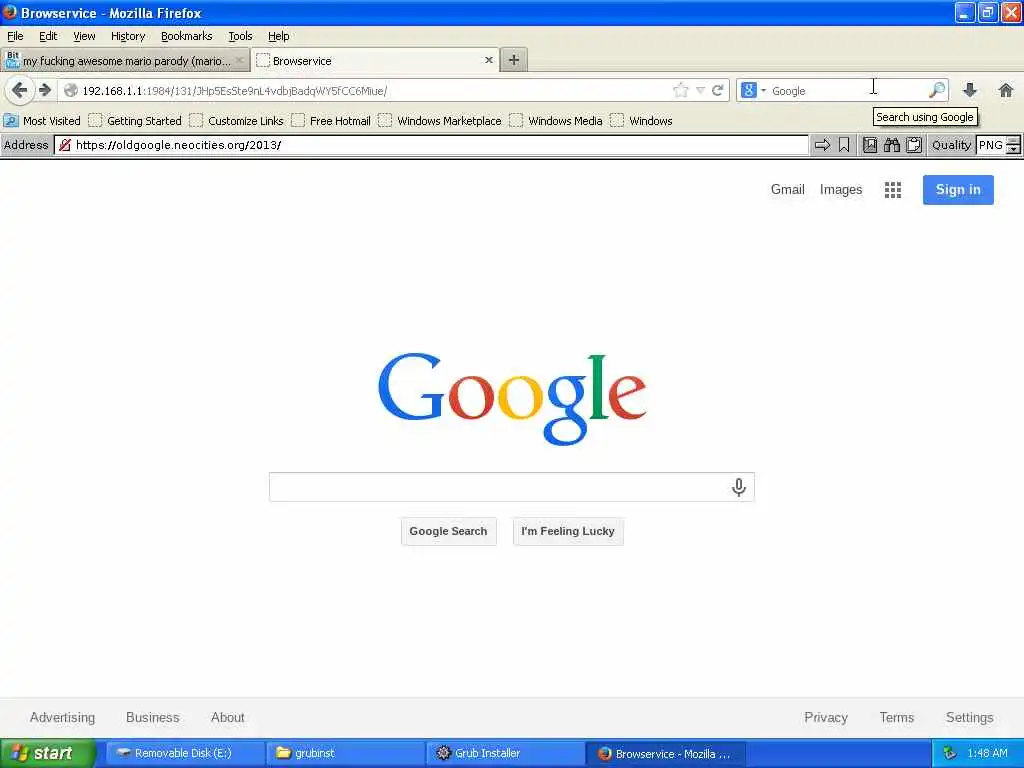The height and width of the screenshot is (768, 1024).
Task: Open the Google apps grid icon
Action: (893, 190)
